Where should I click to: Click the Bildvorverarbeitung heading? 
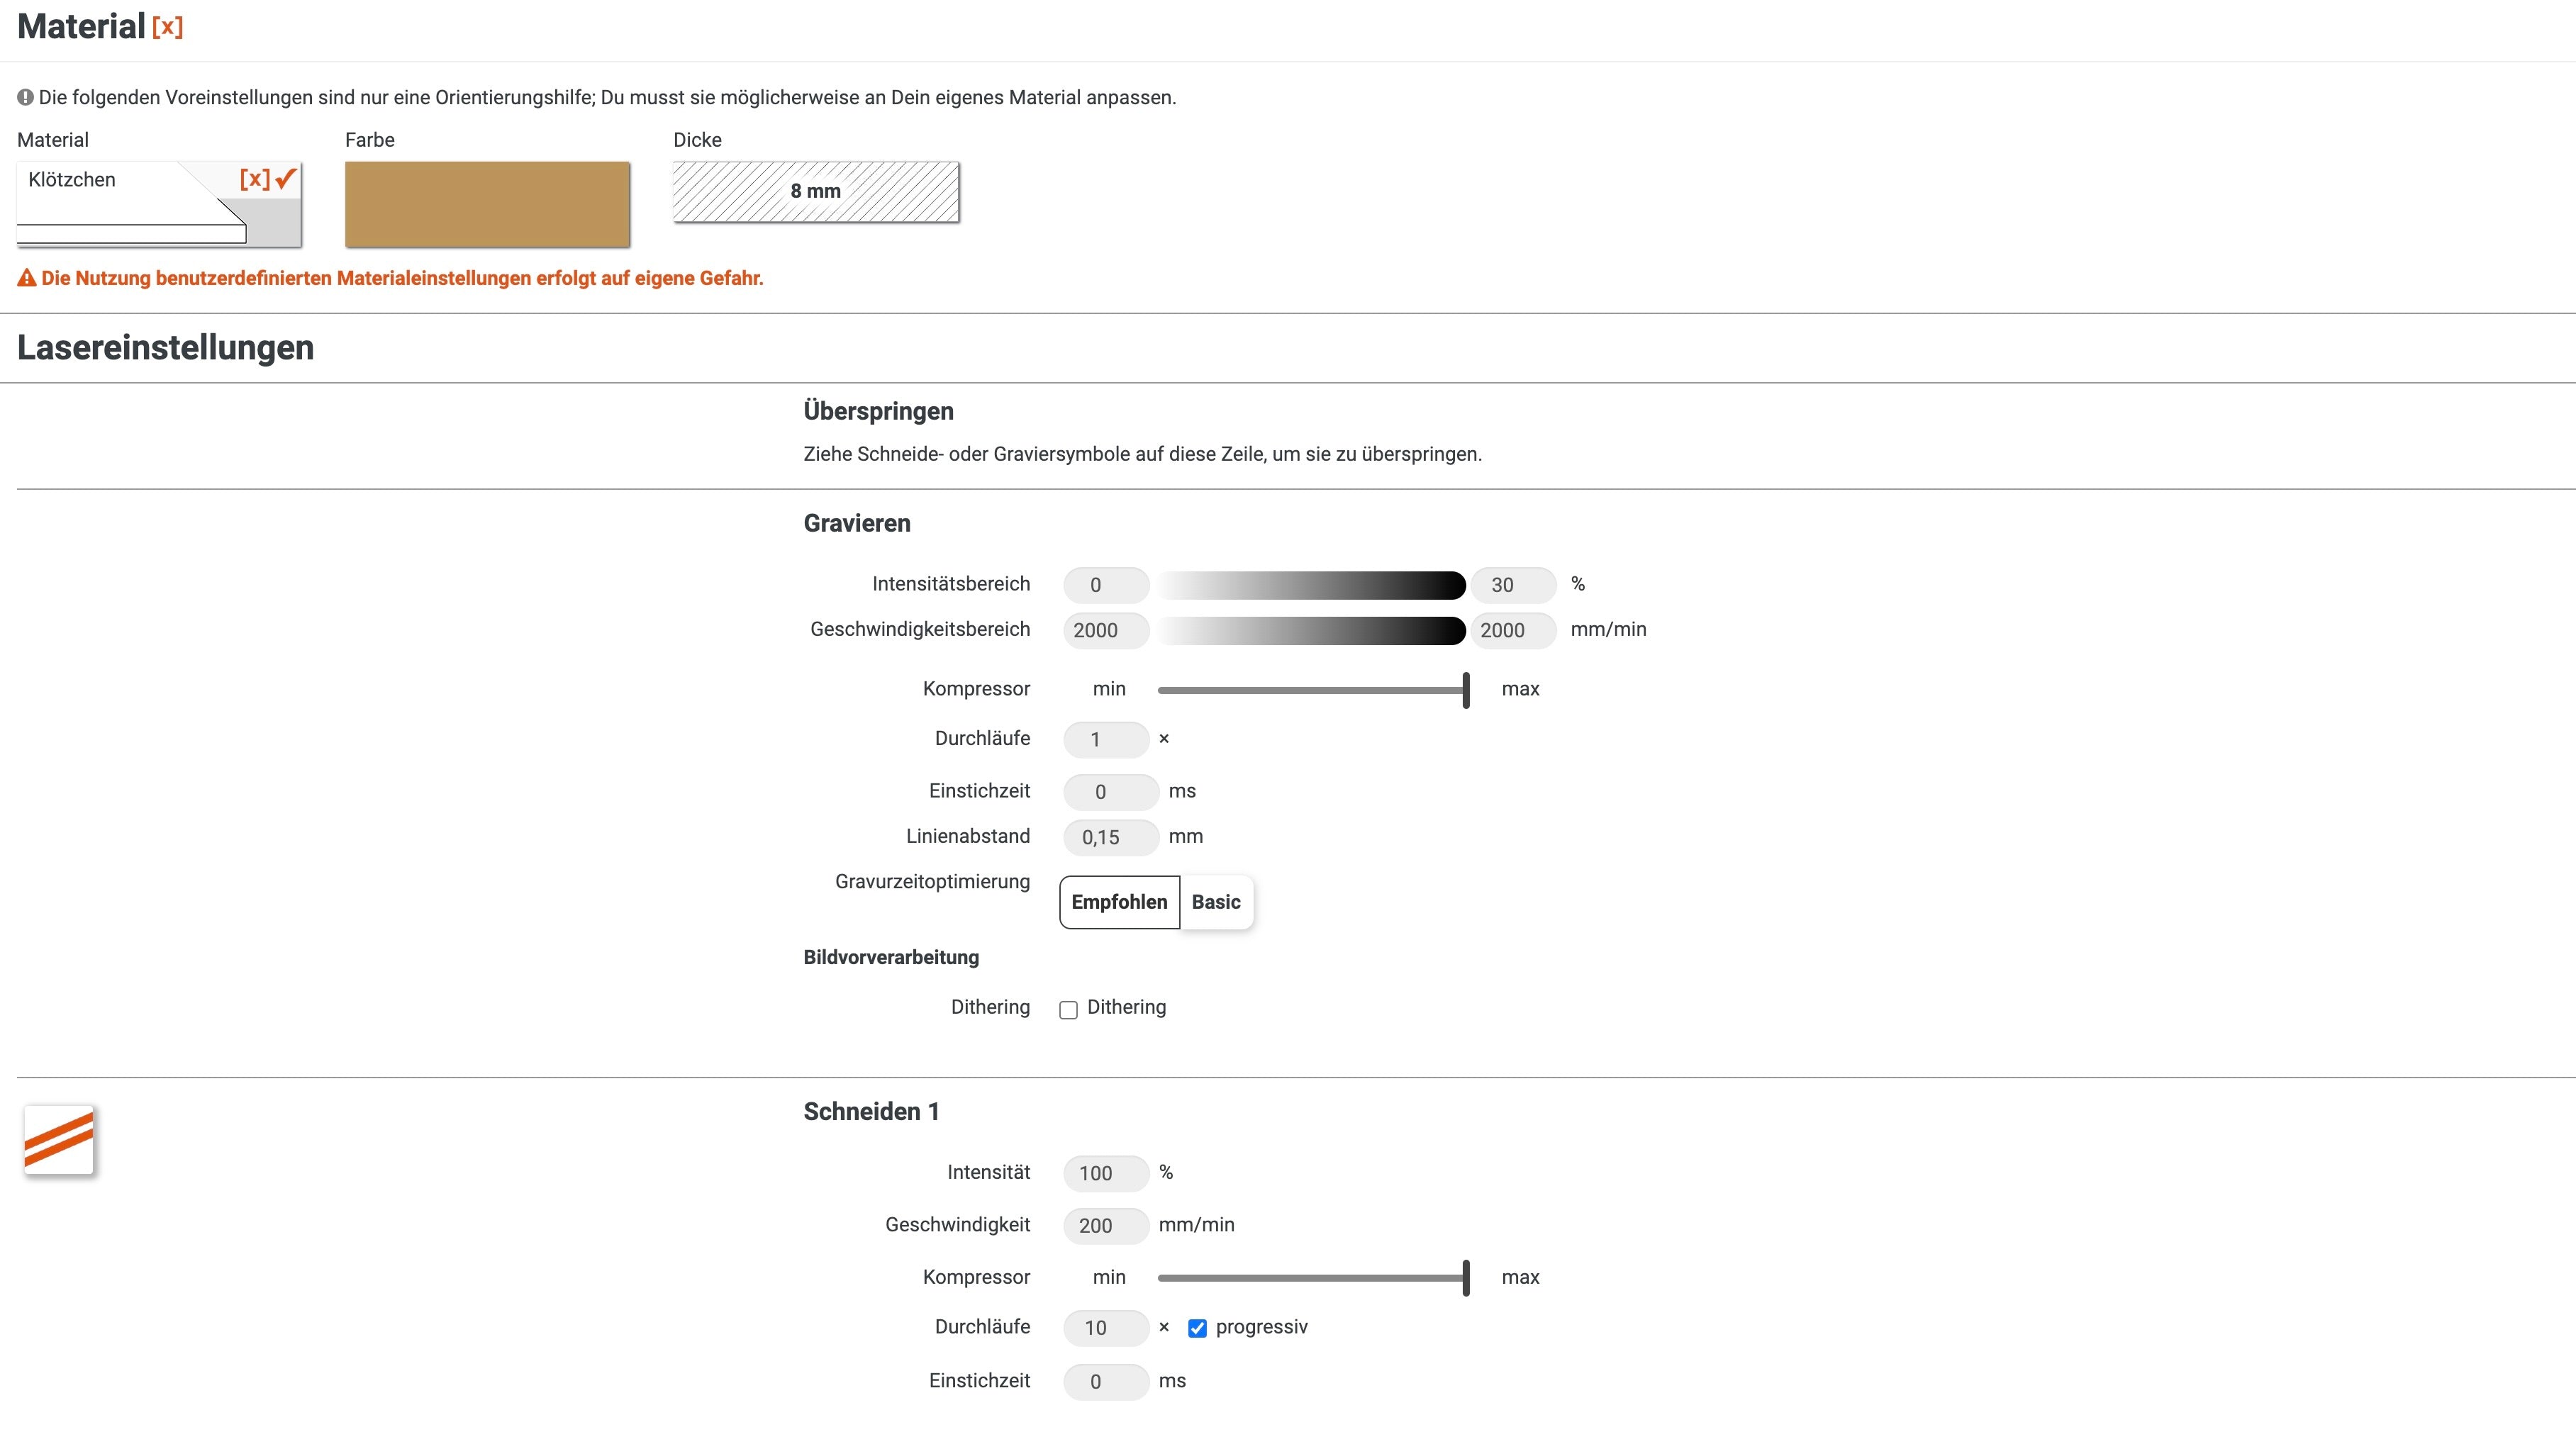[x=891, y=957]
